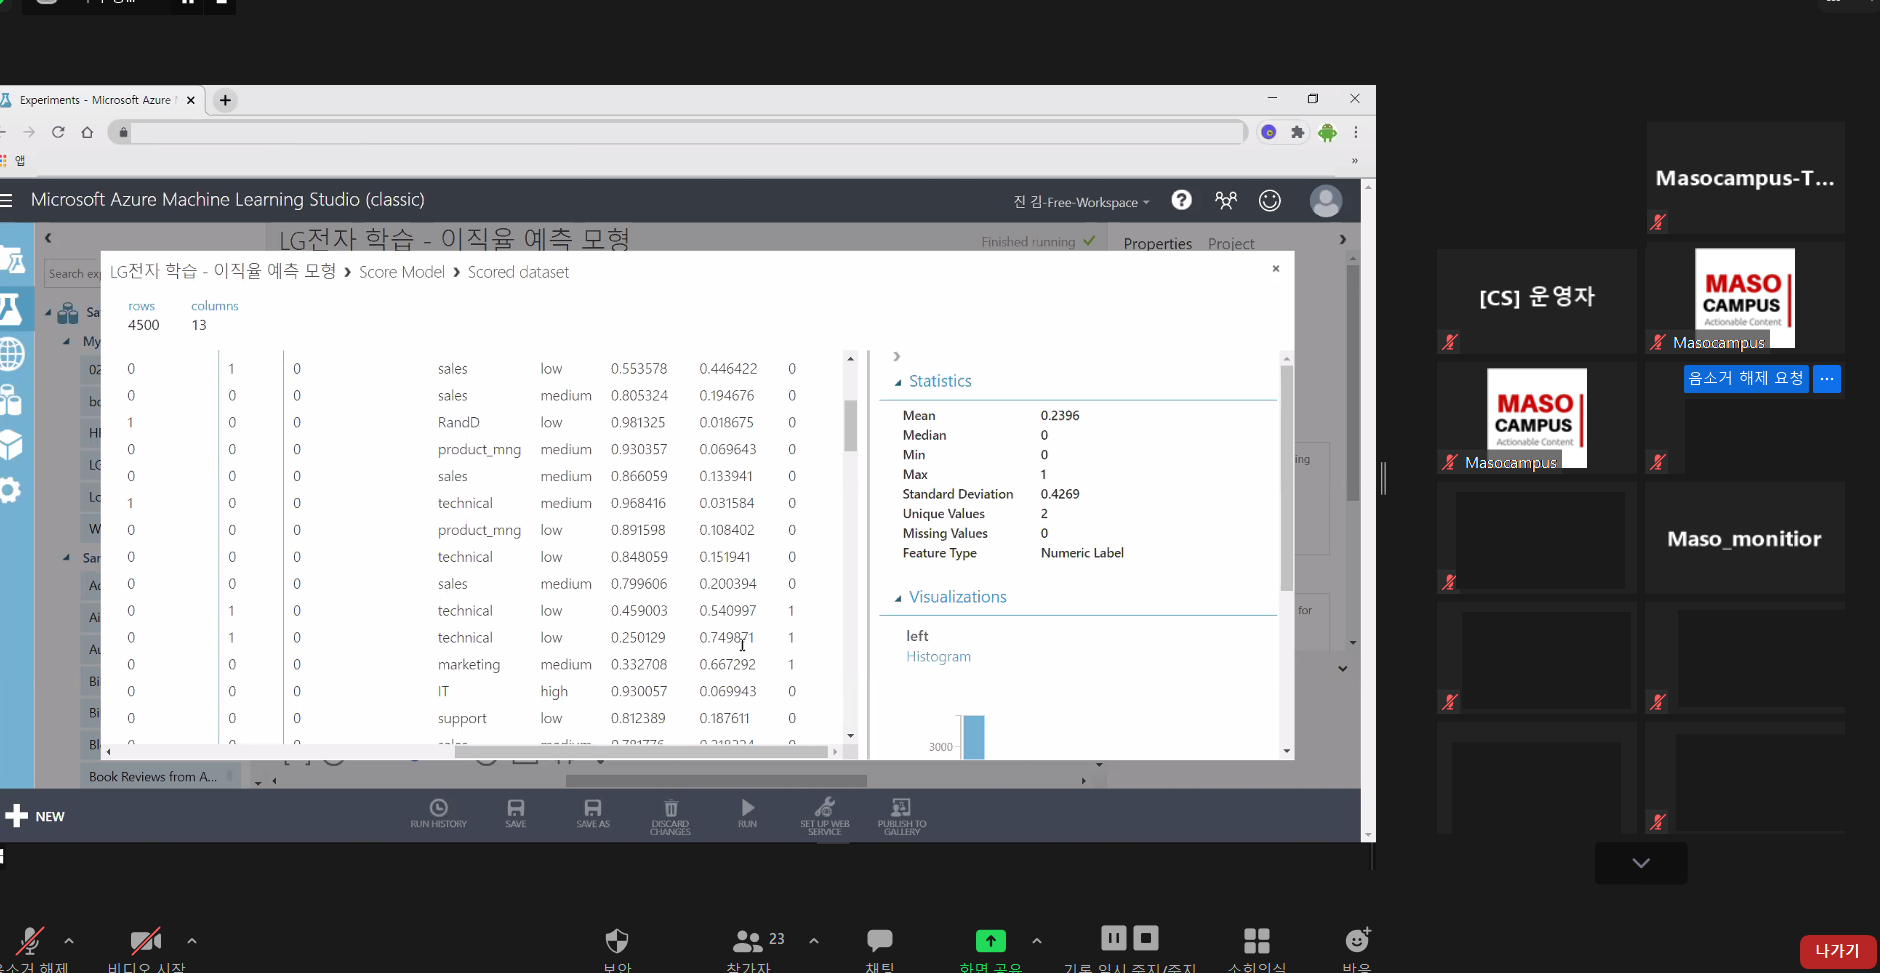Click the unmute request button
Image resolution: width=1880 pixels, height=973 pixels.
click(1745, 378)
